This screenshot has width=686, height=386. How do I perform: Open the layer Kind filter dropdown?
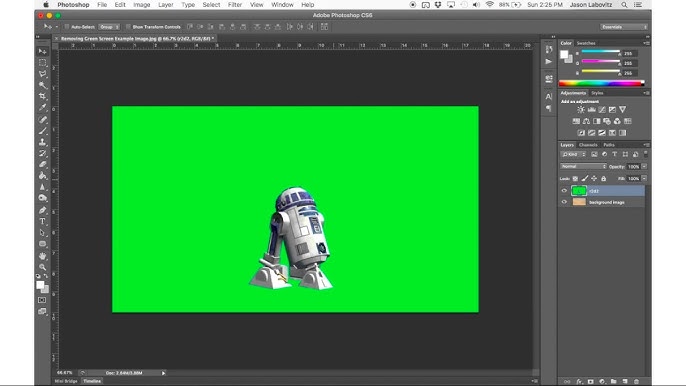pos(574,154)
